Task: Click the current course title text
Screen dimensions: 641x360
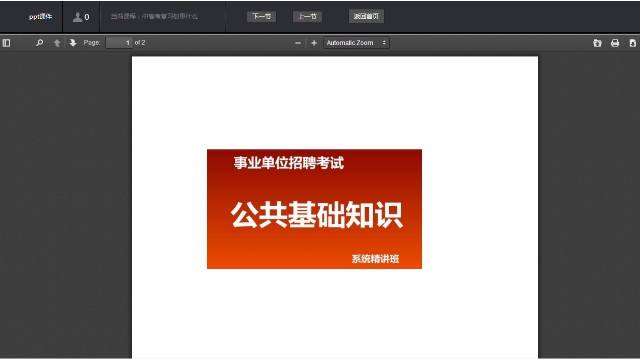Action: pyautogui.click(x=154, y=16)
